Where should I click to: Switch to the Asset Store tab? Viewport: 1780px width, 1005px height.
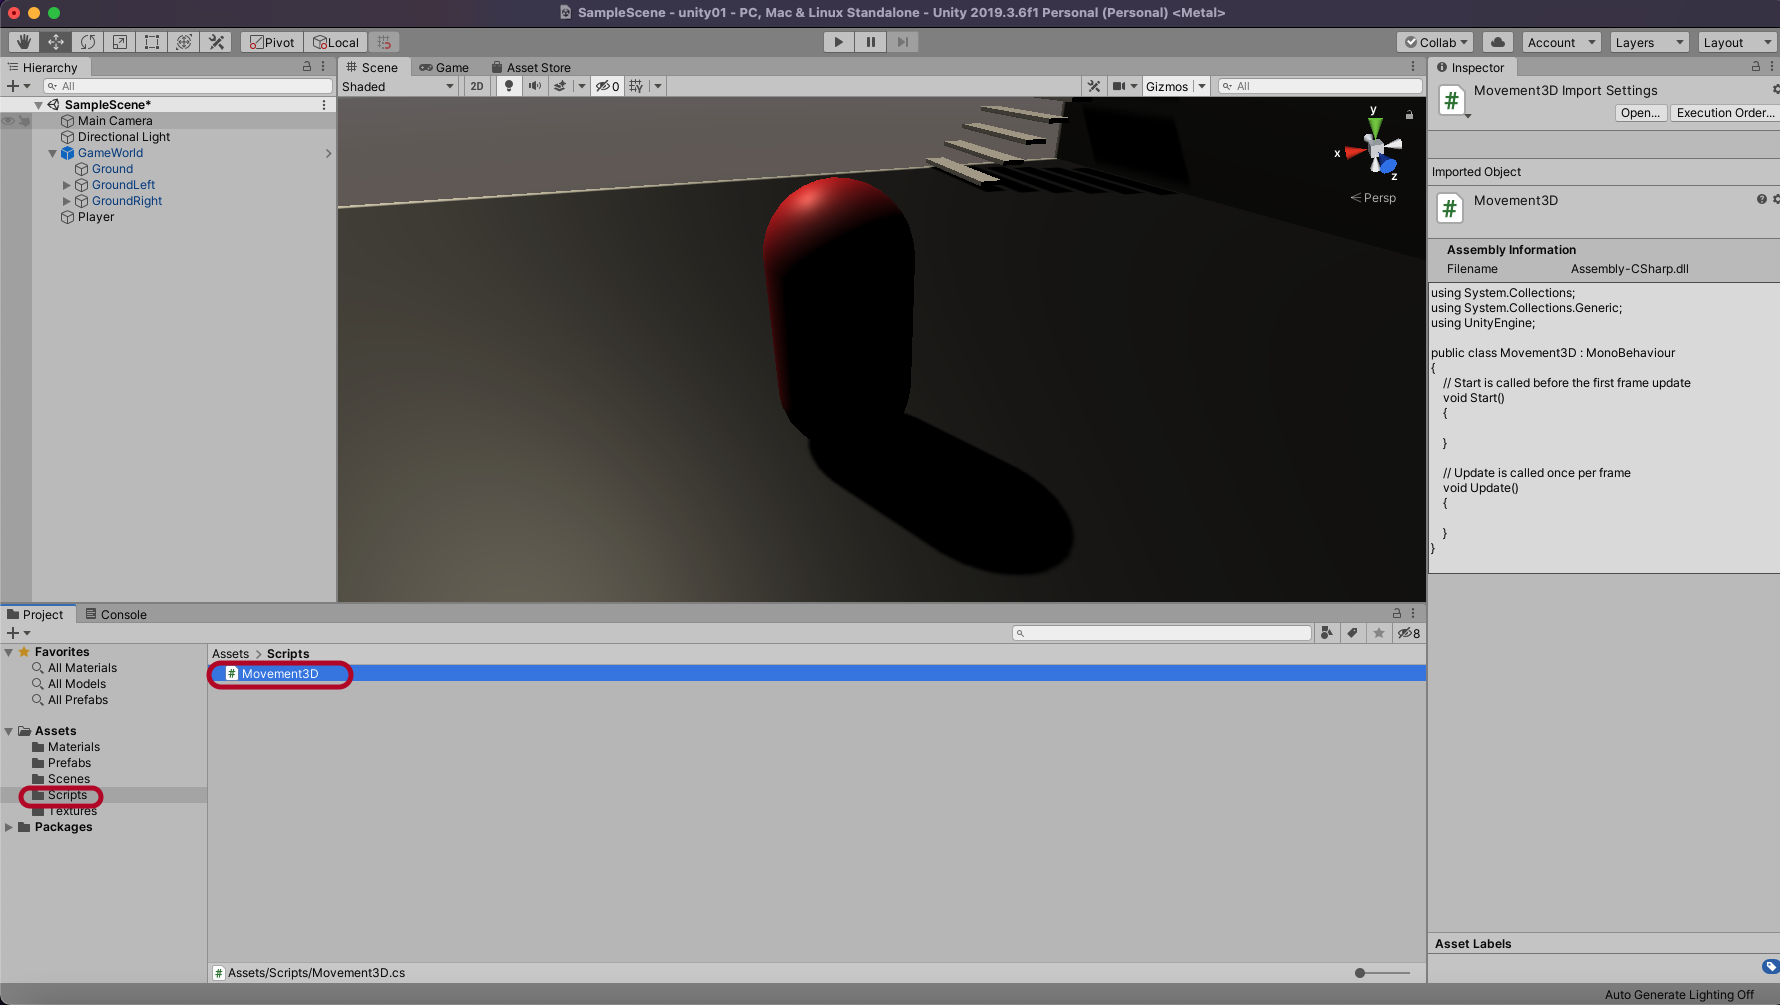click(531, 67)
